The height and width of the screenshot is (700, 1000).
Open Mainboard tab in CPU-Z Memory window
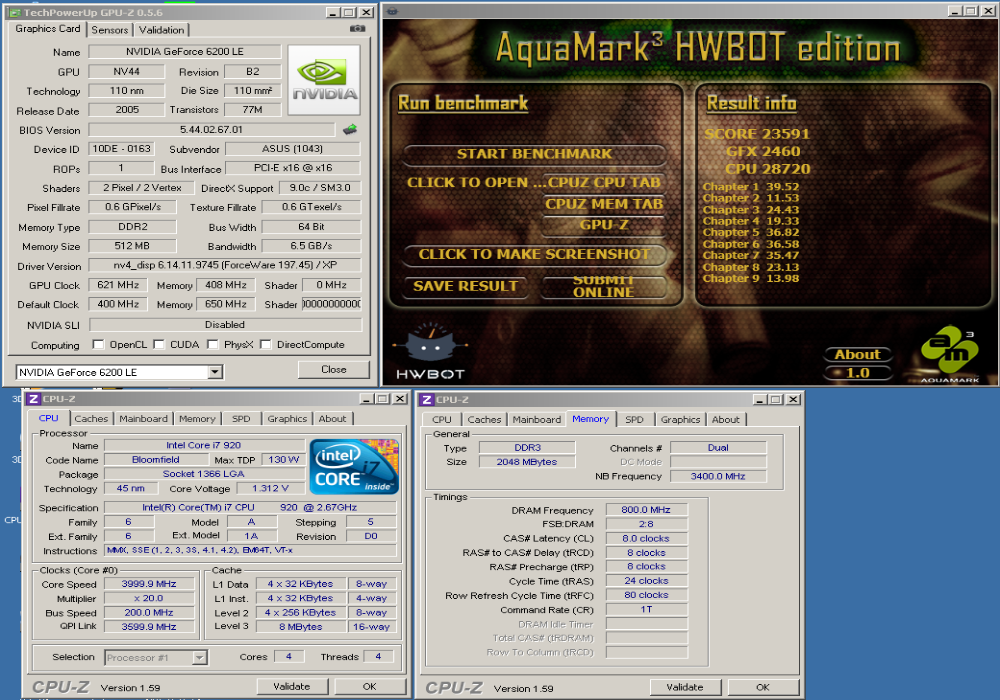536,419
